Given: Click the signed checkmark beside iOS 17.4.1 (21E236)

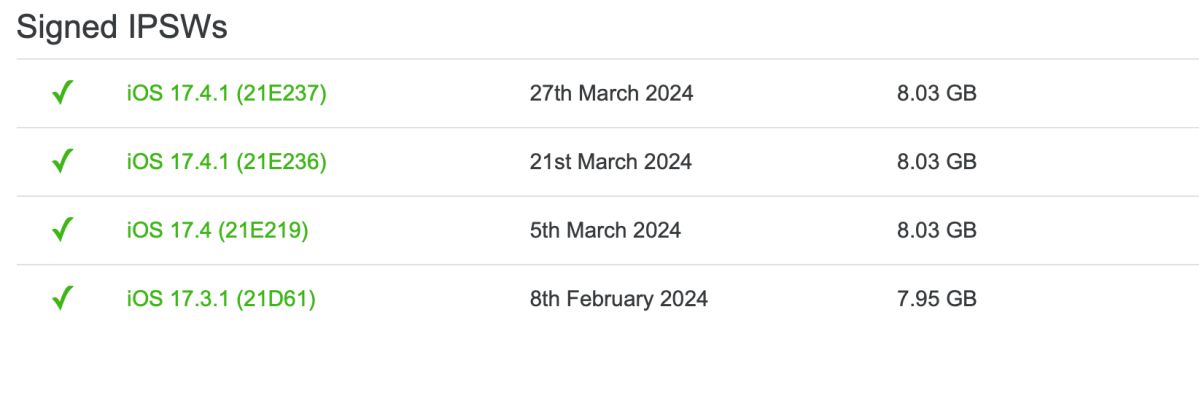Looking at the screenshot, I should [63, 161].
